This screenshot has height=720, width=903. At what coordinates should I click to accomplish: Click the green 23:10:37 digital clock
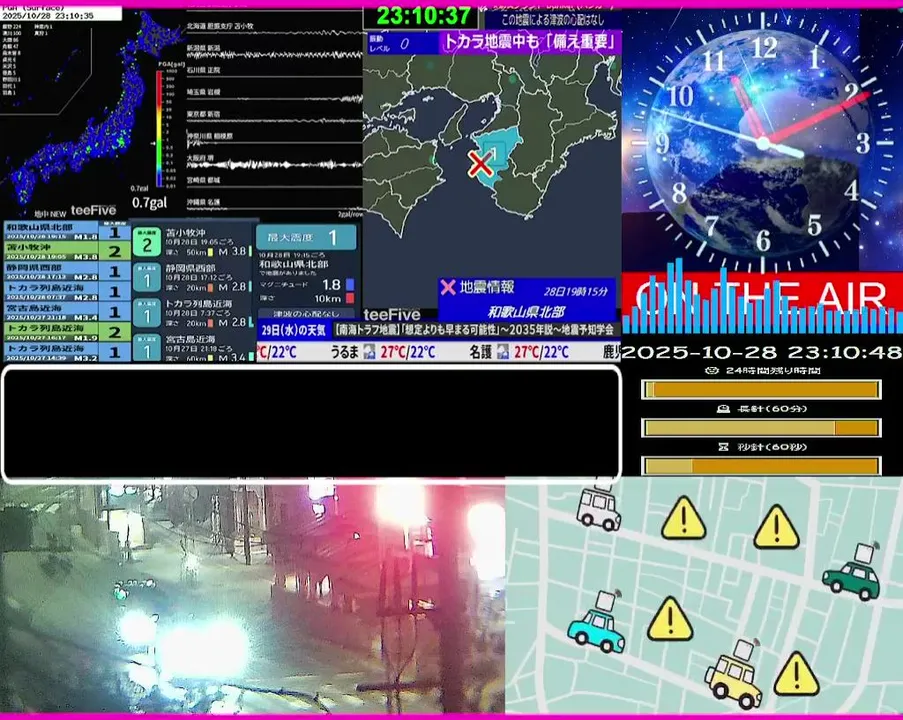(x=424, y=16)
